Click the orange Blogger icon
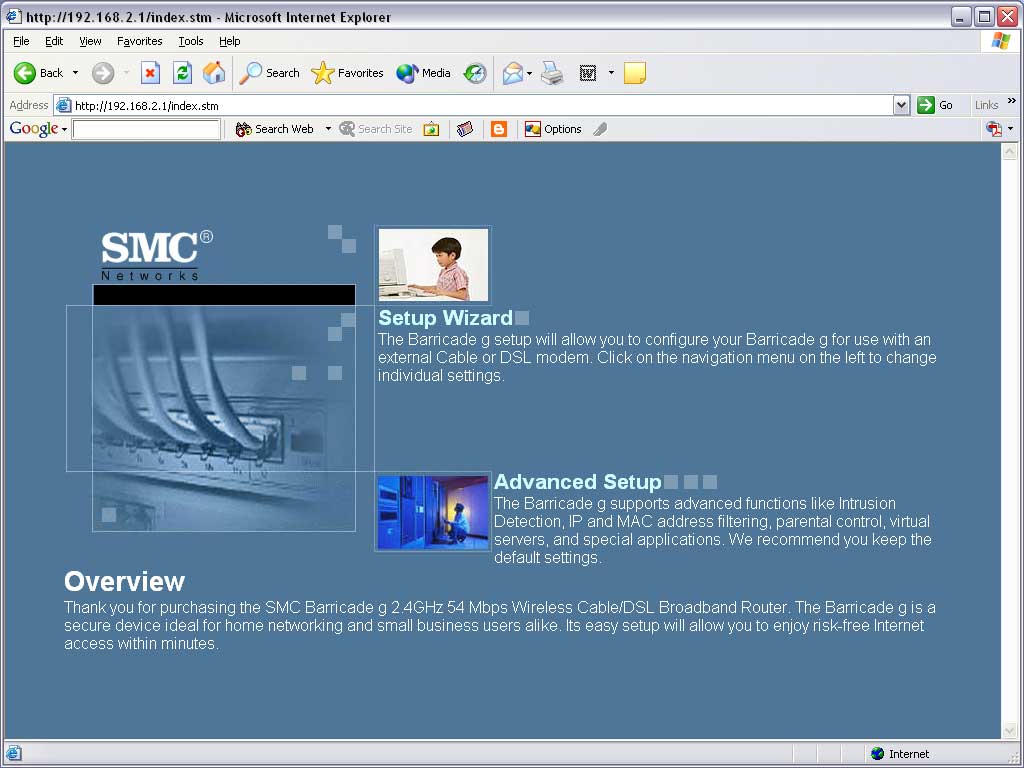1024x768 pixels. 499,129
